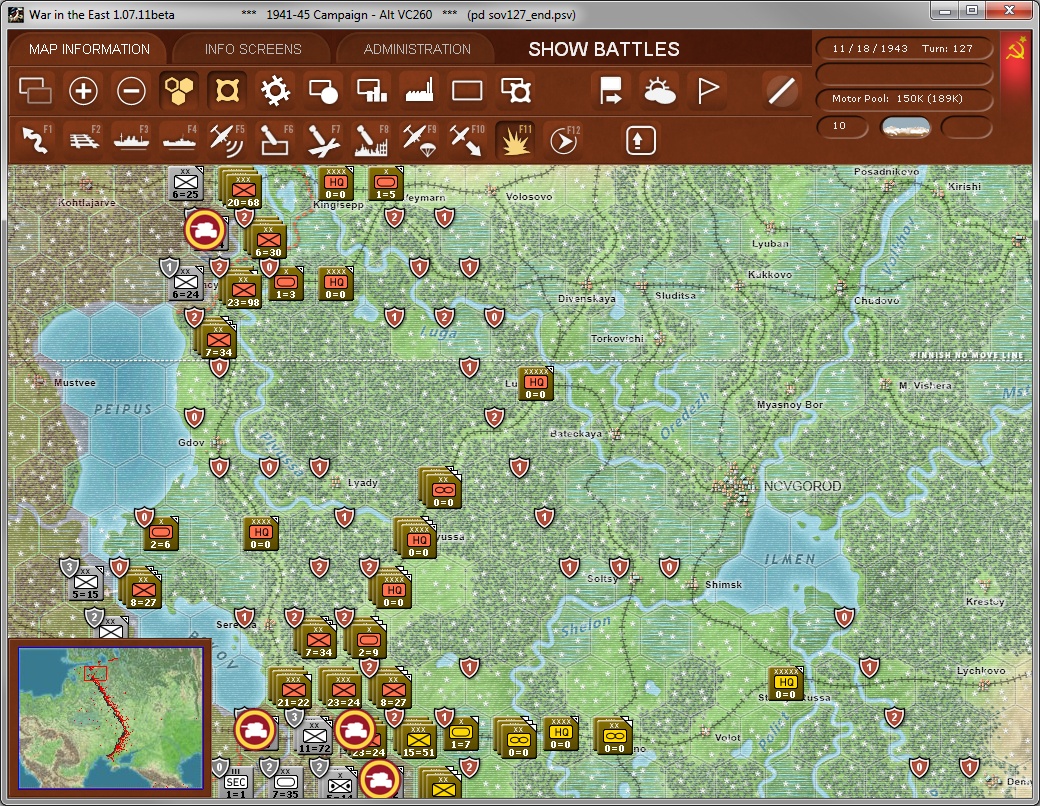Click the strategic minimap overview
This screenshot has height=806, width=1040.
click(x=110, y=718)
